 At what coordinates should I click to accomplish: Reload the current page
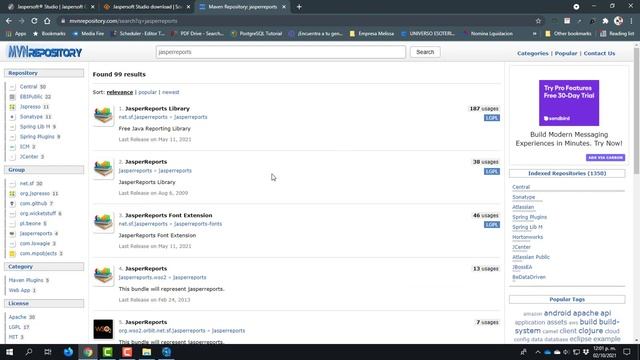click(34, 21)
